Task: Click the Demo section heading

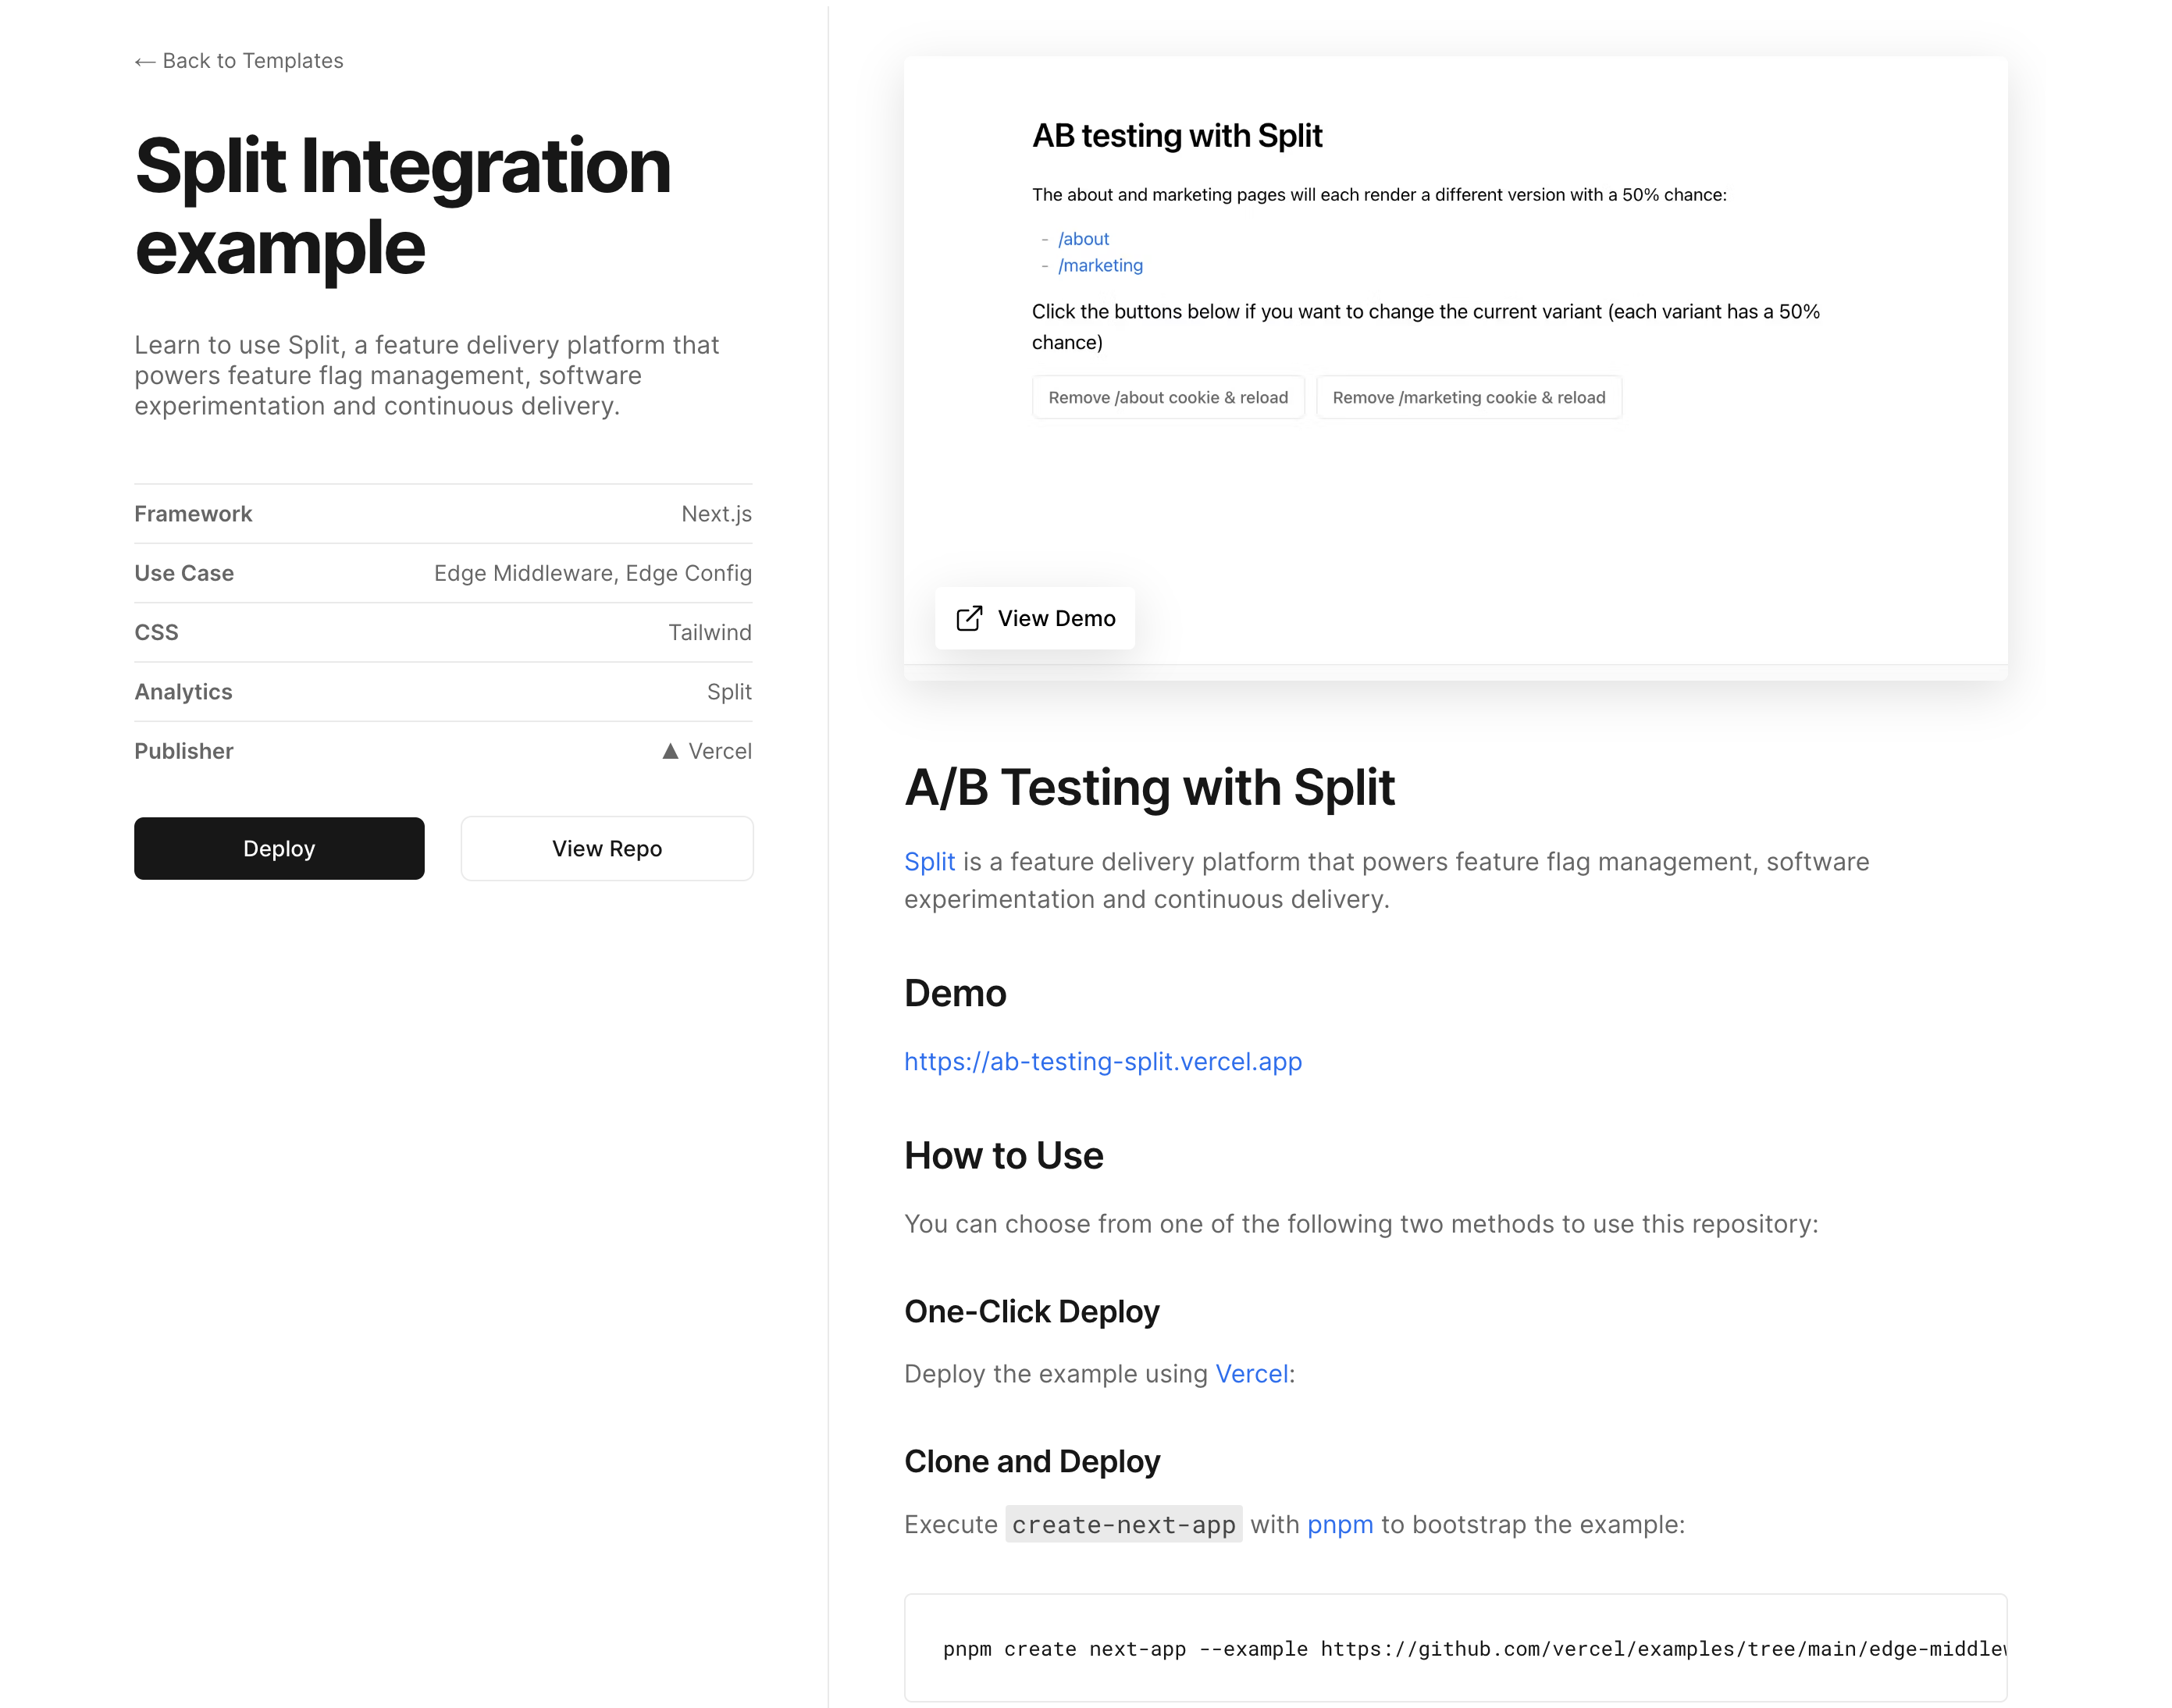Action: pyautogui.click(x=955, y=994)
